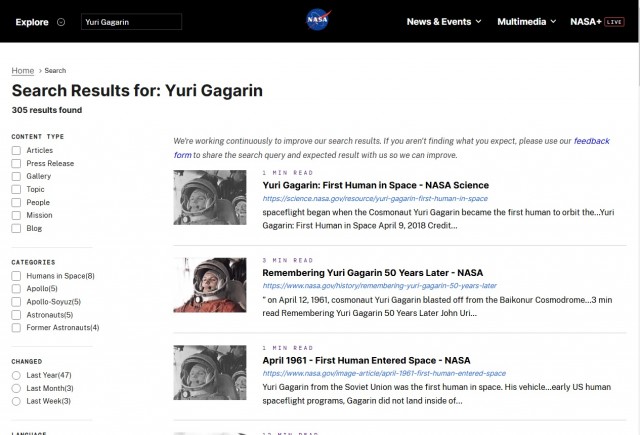Select Last Week(3) radio button
This screenshot has height=435, width=640.
tap(16, 402)
